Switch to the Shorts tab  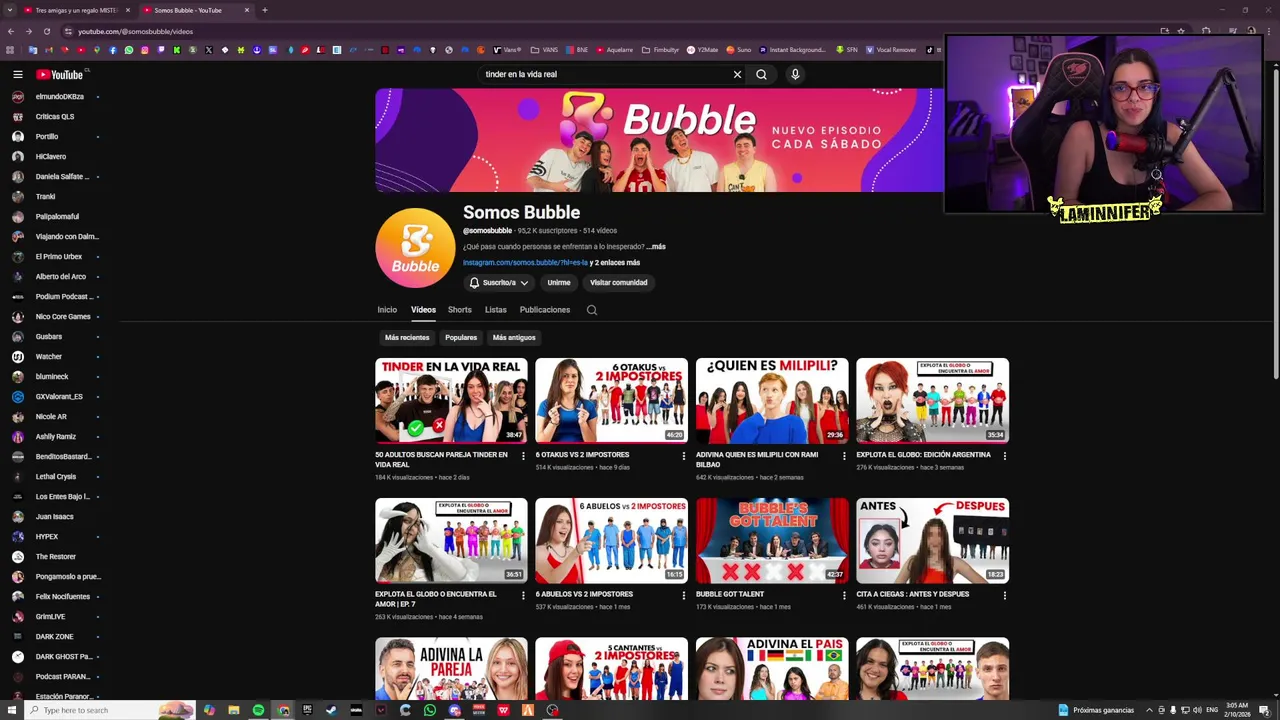point(460,310)
